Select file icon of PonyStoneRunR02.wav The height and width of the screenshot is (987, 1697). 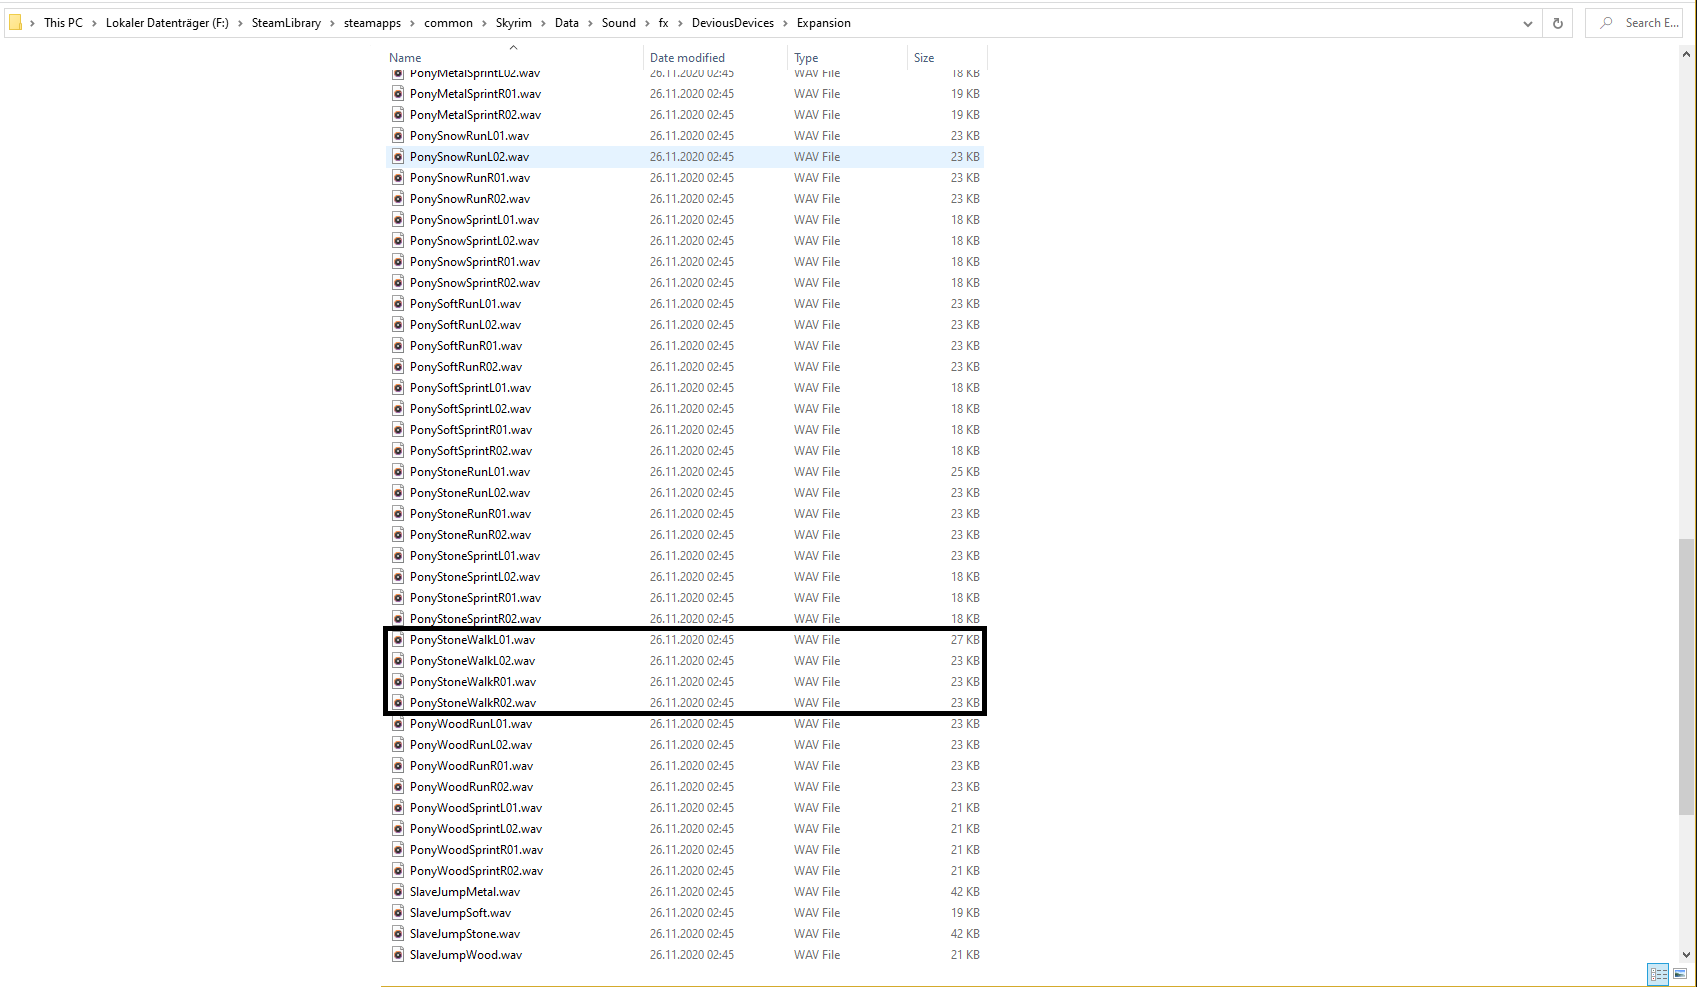pos(398,535)
